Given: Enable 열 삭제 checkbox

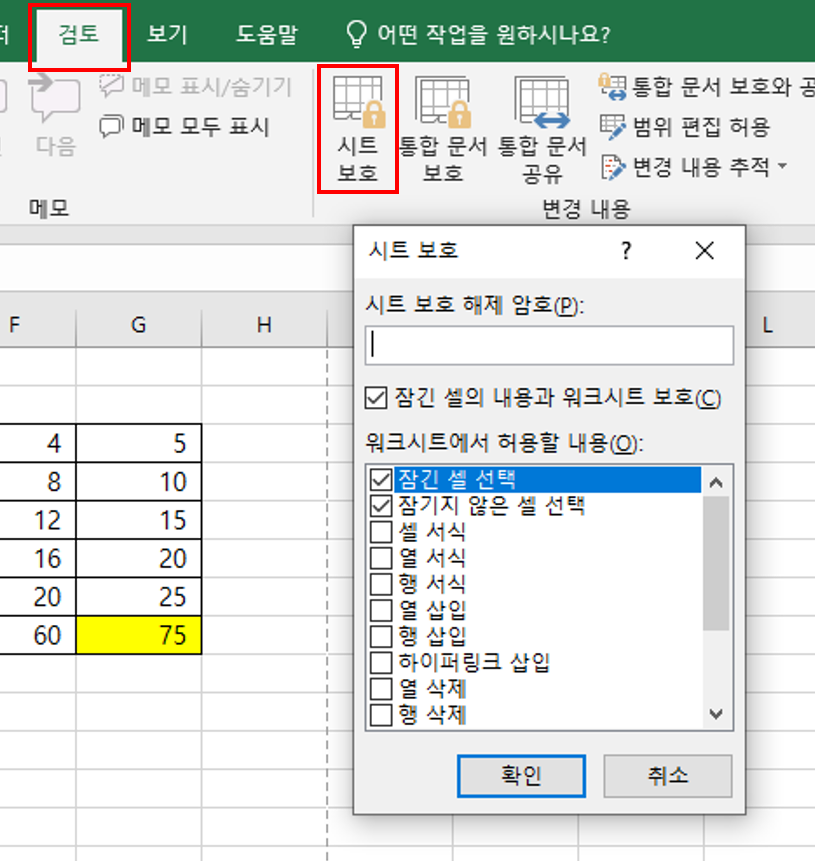Looking at the screenshot, I should pyautogui.click(x=381, y=689).
